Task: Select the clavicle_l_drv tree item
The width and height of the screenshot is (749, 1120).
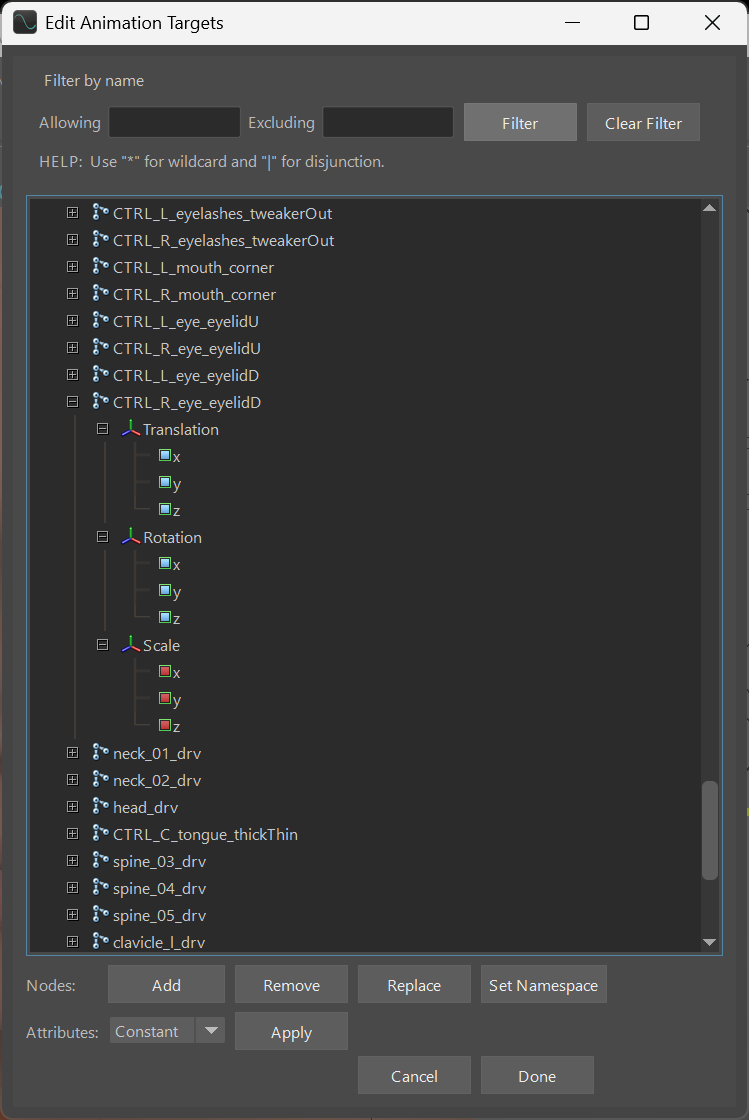Action: tap(159, 942)
